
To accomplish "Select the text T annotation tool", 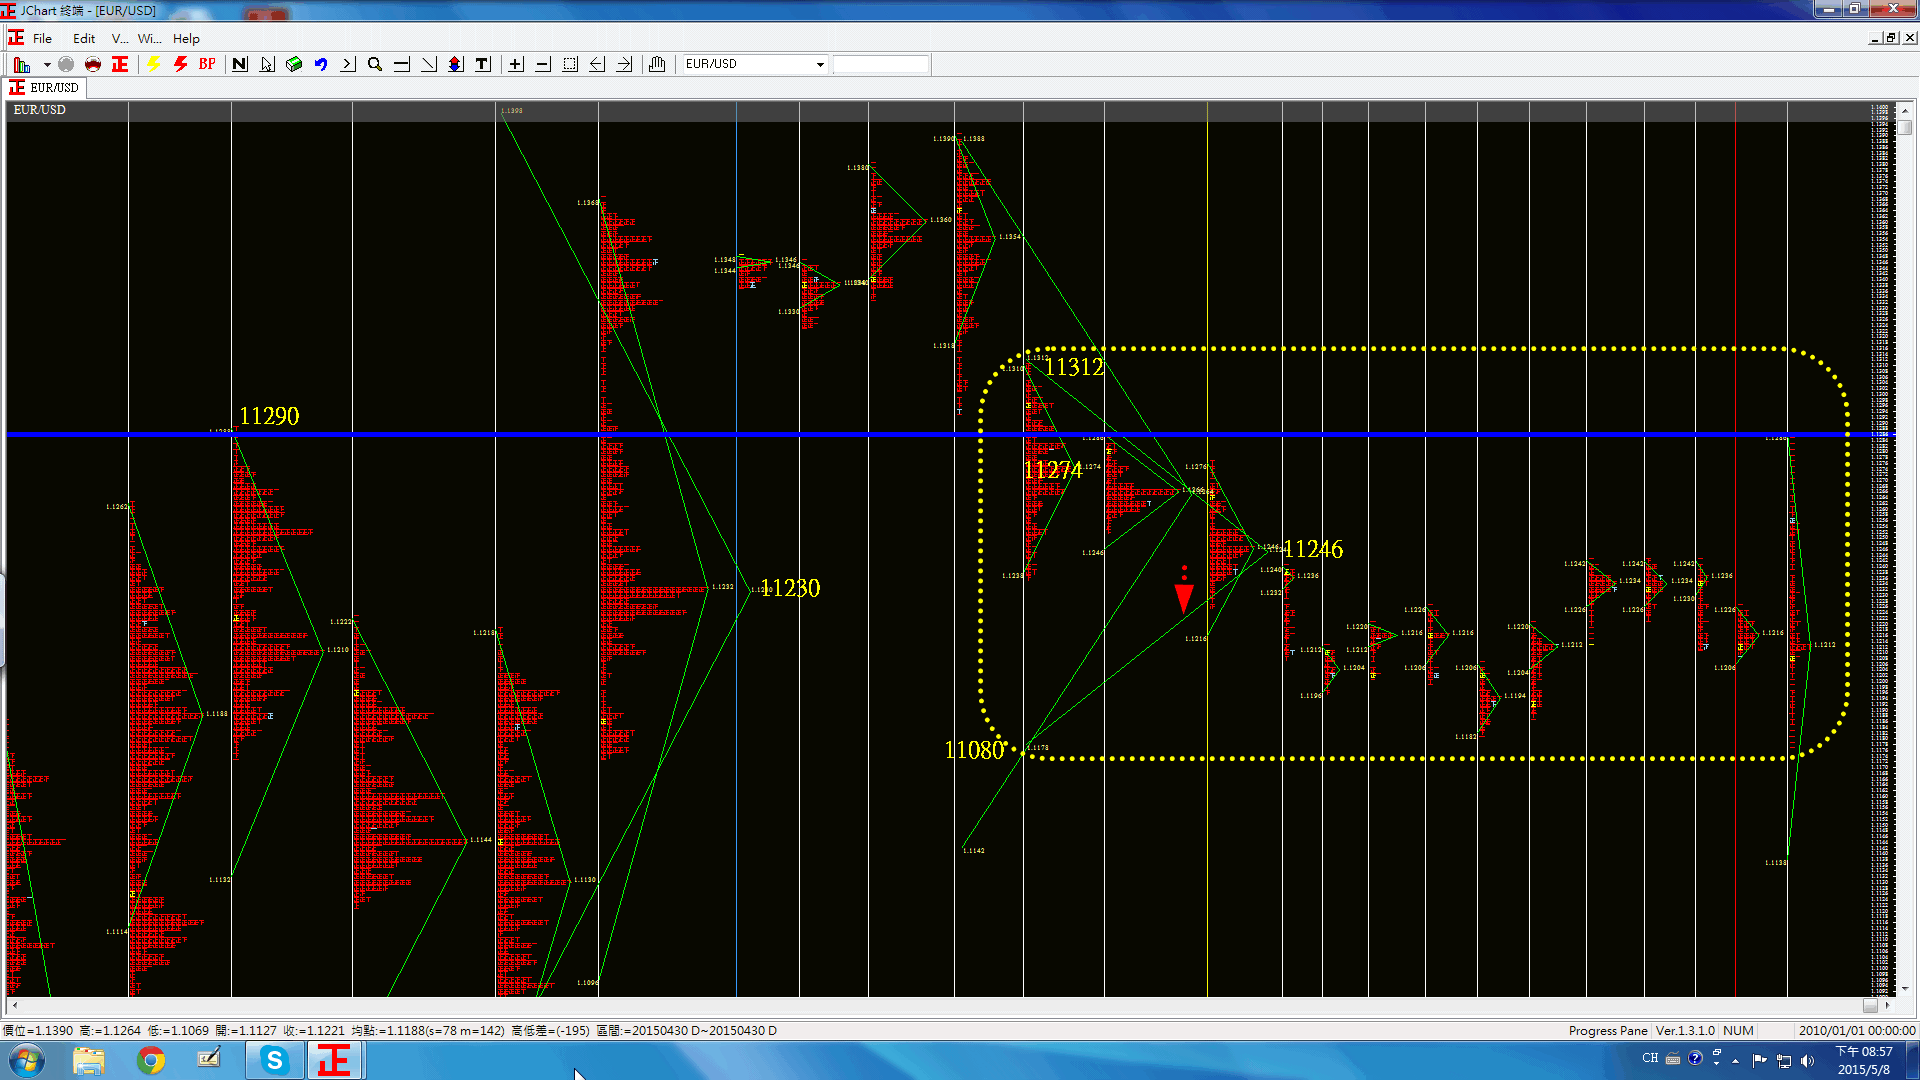I will [x=483, y=64].
